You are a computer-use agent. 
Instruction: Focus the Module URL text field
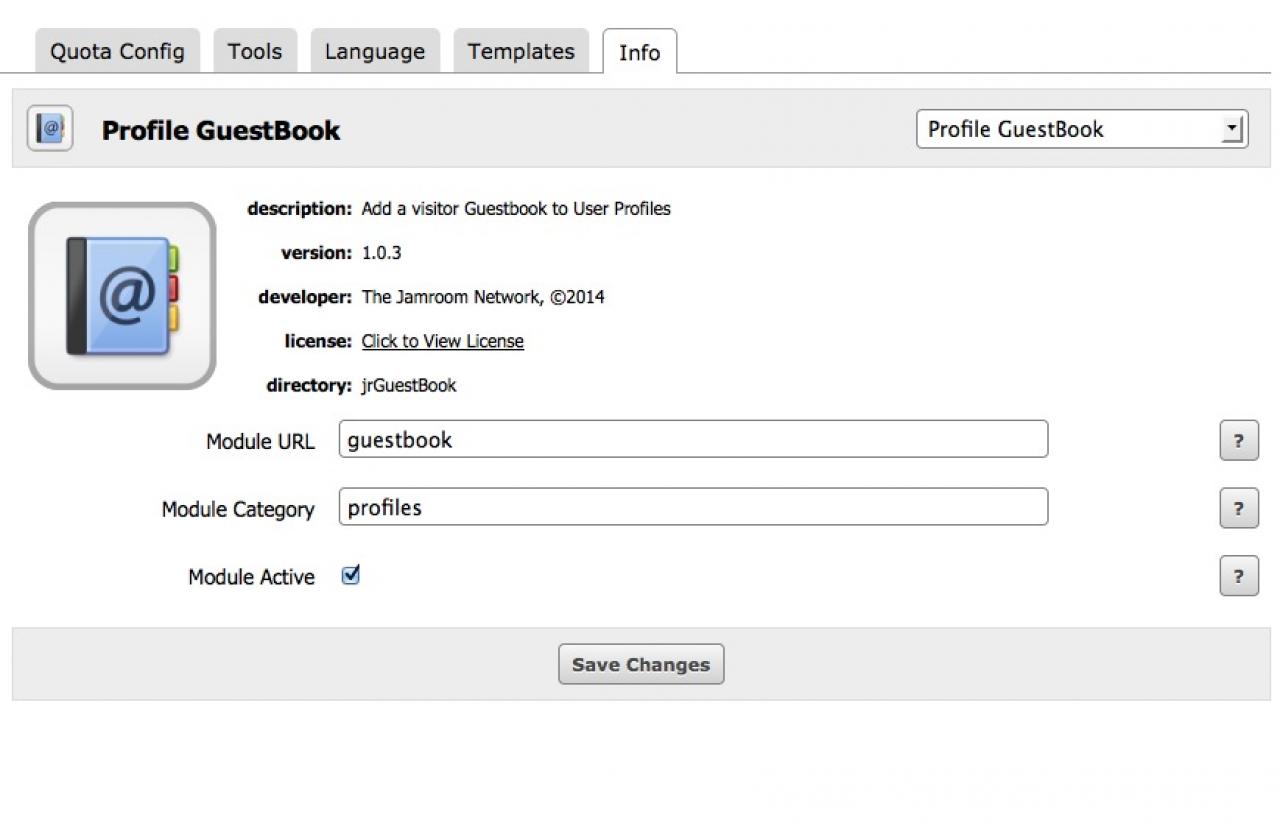[x=692, y=440]
